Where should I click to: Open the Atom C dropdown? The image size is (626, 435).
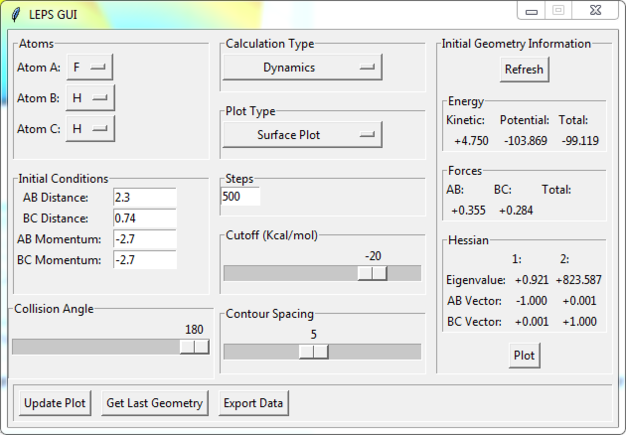click(x=90, y=128)
